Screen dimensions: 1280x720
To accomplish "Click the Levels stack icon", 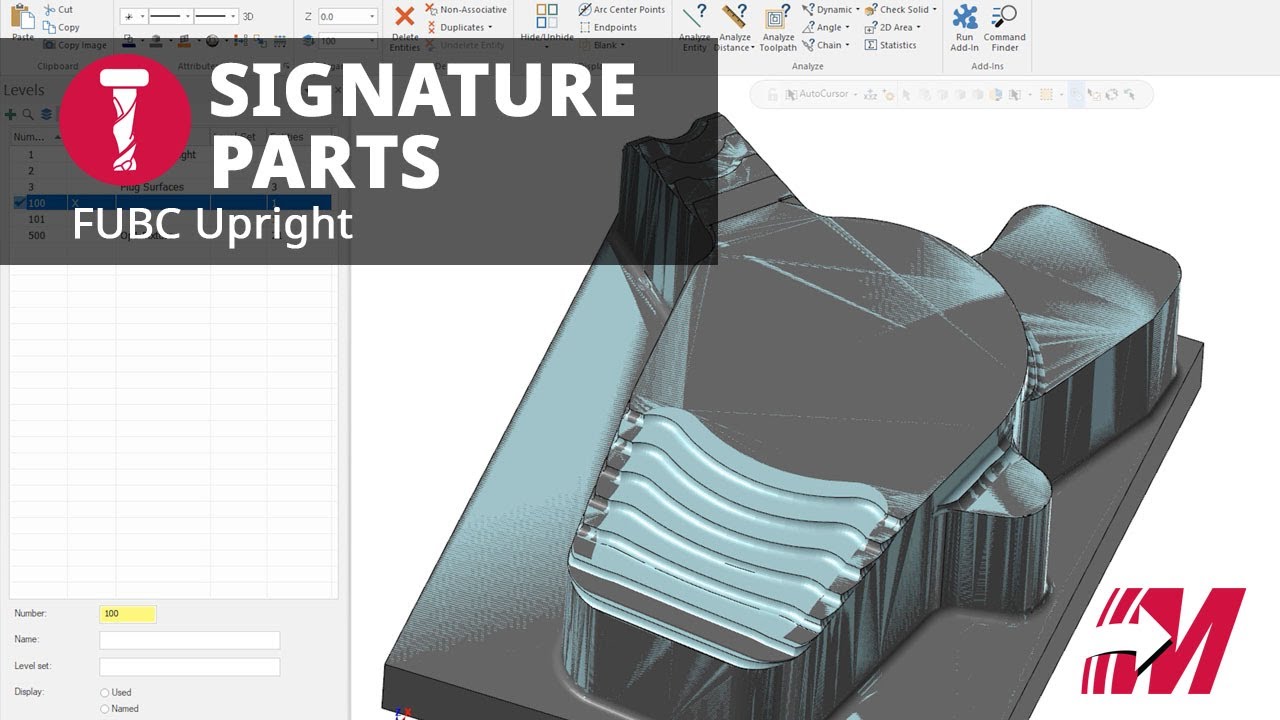I will [x=46, y=115].
